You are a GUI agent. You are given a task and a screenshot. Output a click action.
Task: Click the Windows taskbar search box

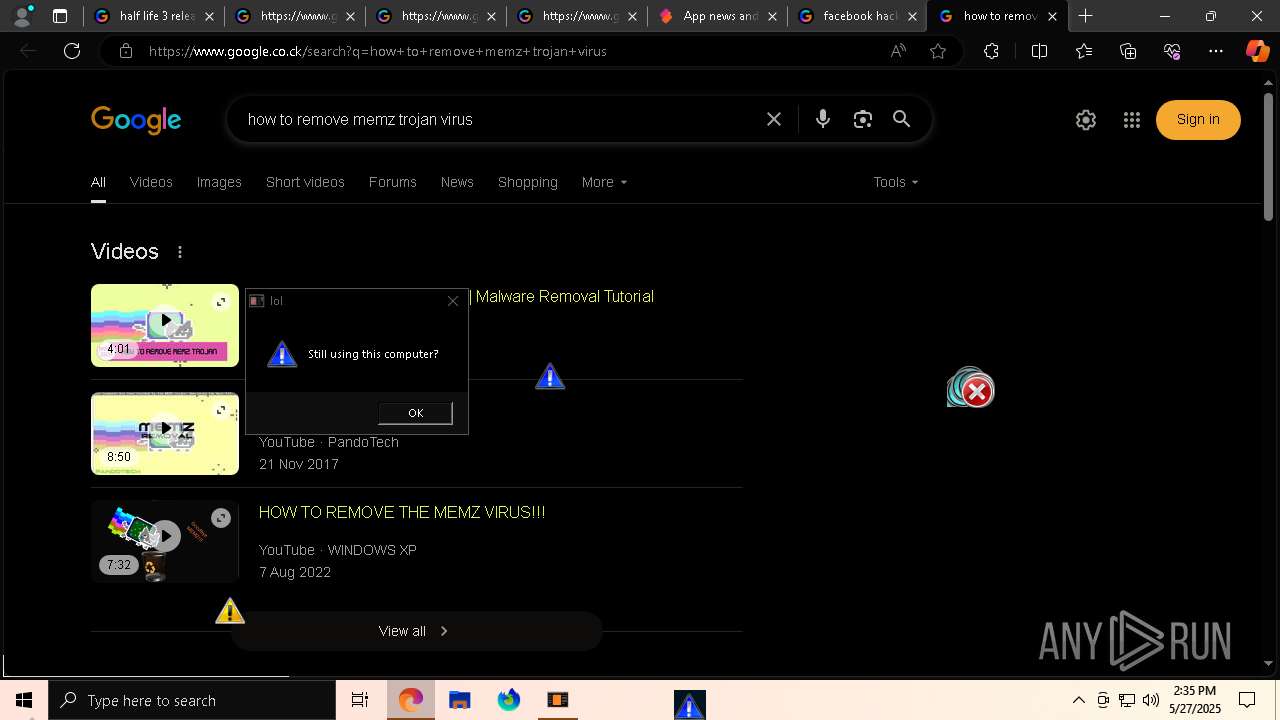pyautogui.click(x=192, y=700)
